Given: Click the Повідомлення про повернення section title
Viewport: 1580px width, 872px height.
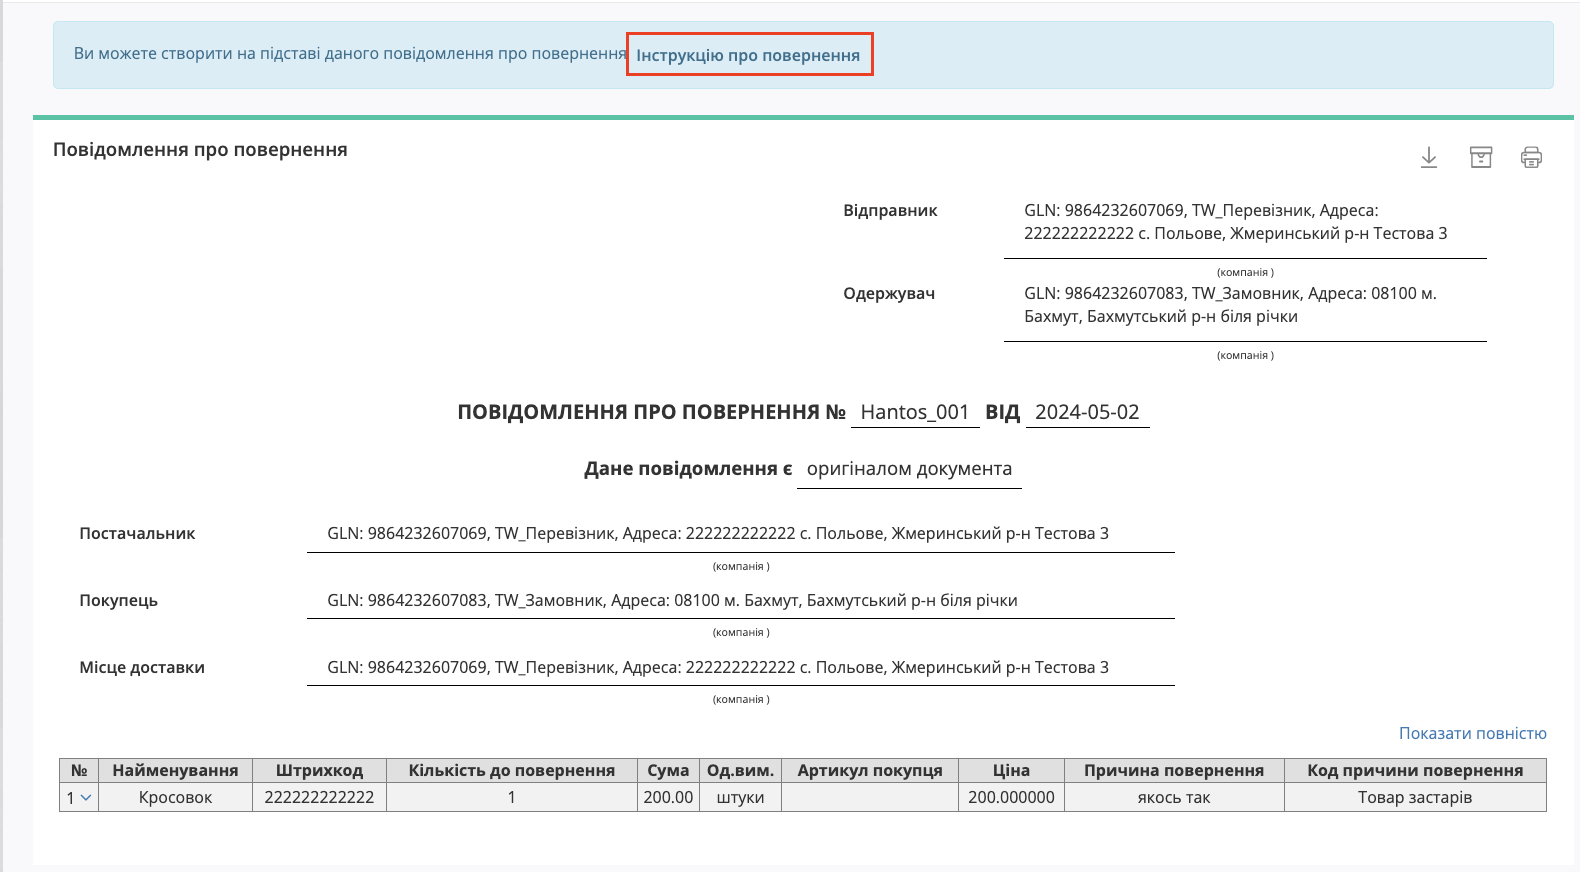Looking at the screenshot, I should click(200, 150).
